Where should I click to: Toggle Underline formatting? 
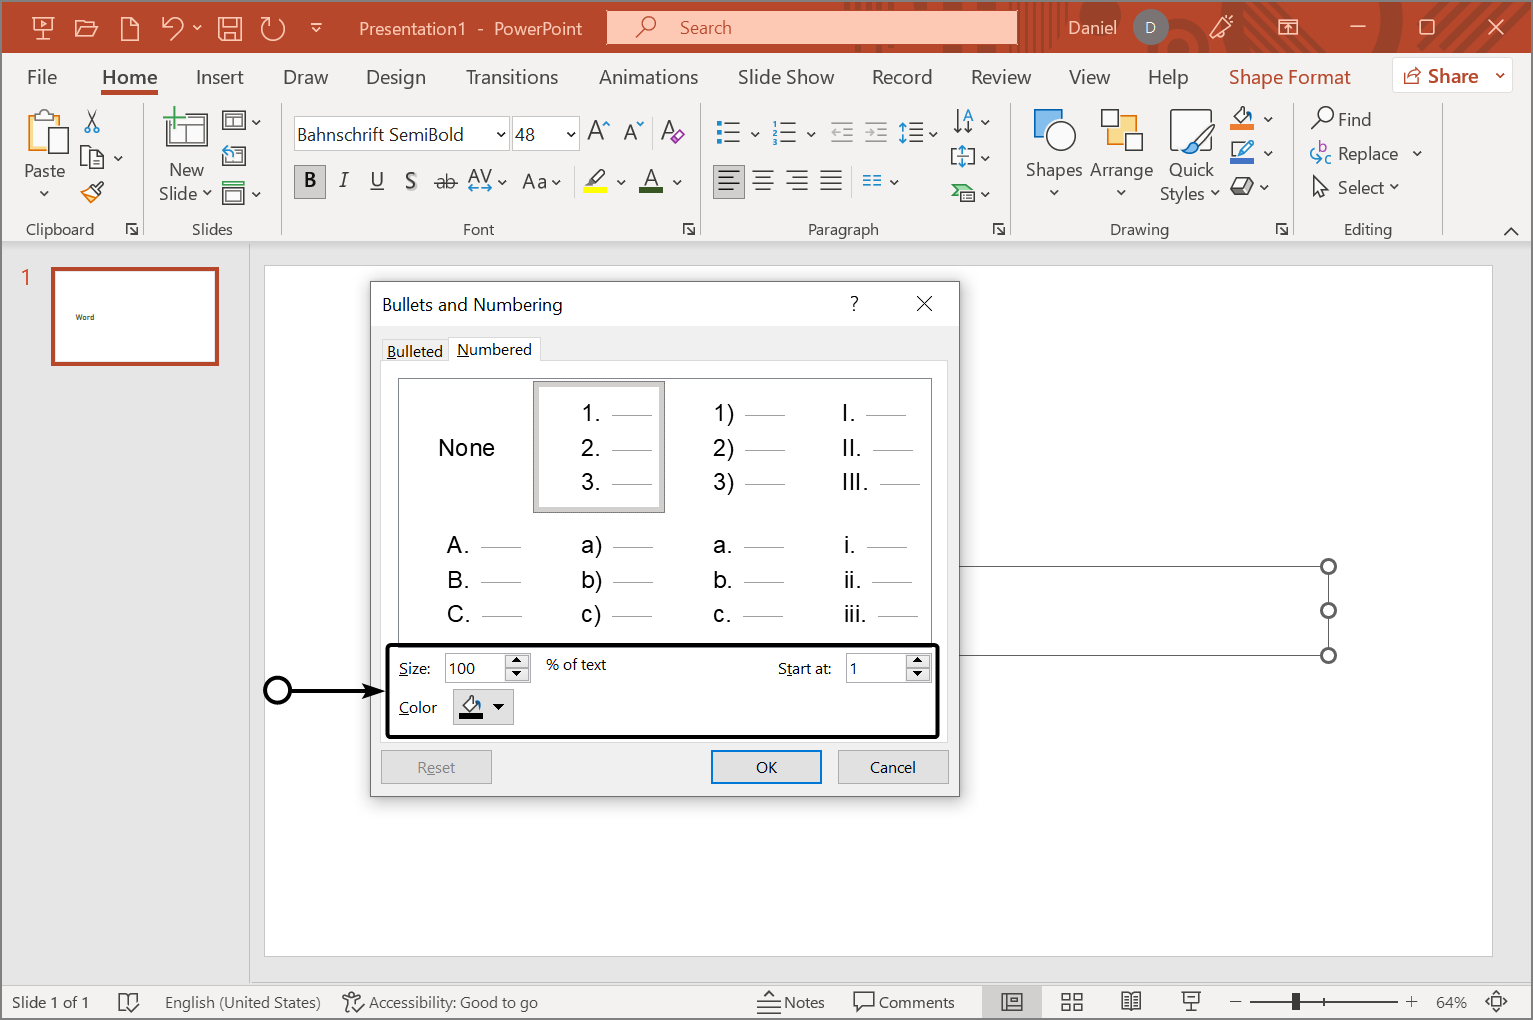pos(377,181)
